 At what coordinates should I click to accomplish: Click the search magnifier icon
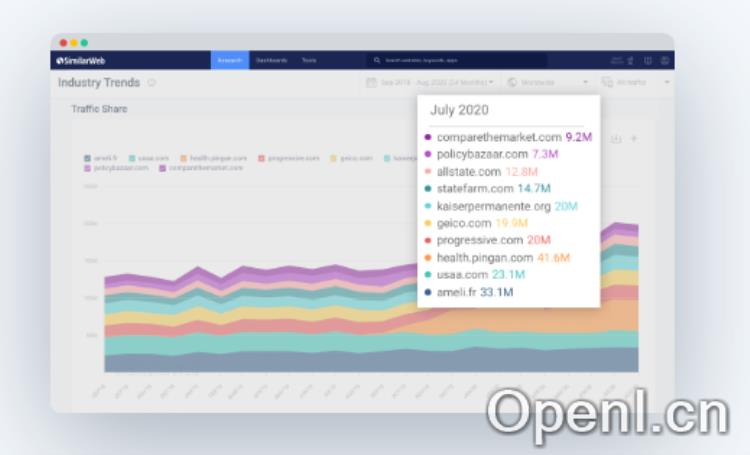pyautogui.click(x=377, y=60)
